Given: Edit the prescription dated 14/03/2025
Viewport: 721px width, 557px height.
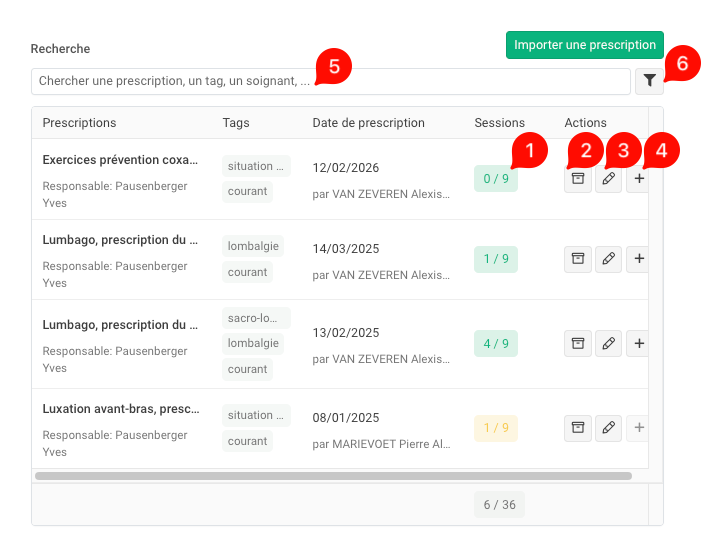Looking at the screenshot, I should pyautogui.click(x=608, y=259).
